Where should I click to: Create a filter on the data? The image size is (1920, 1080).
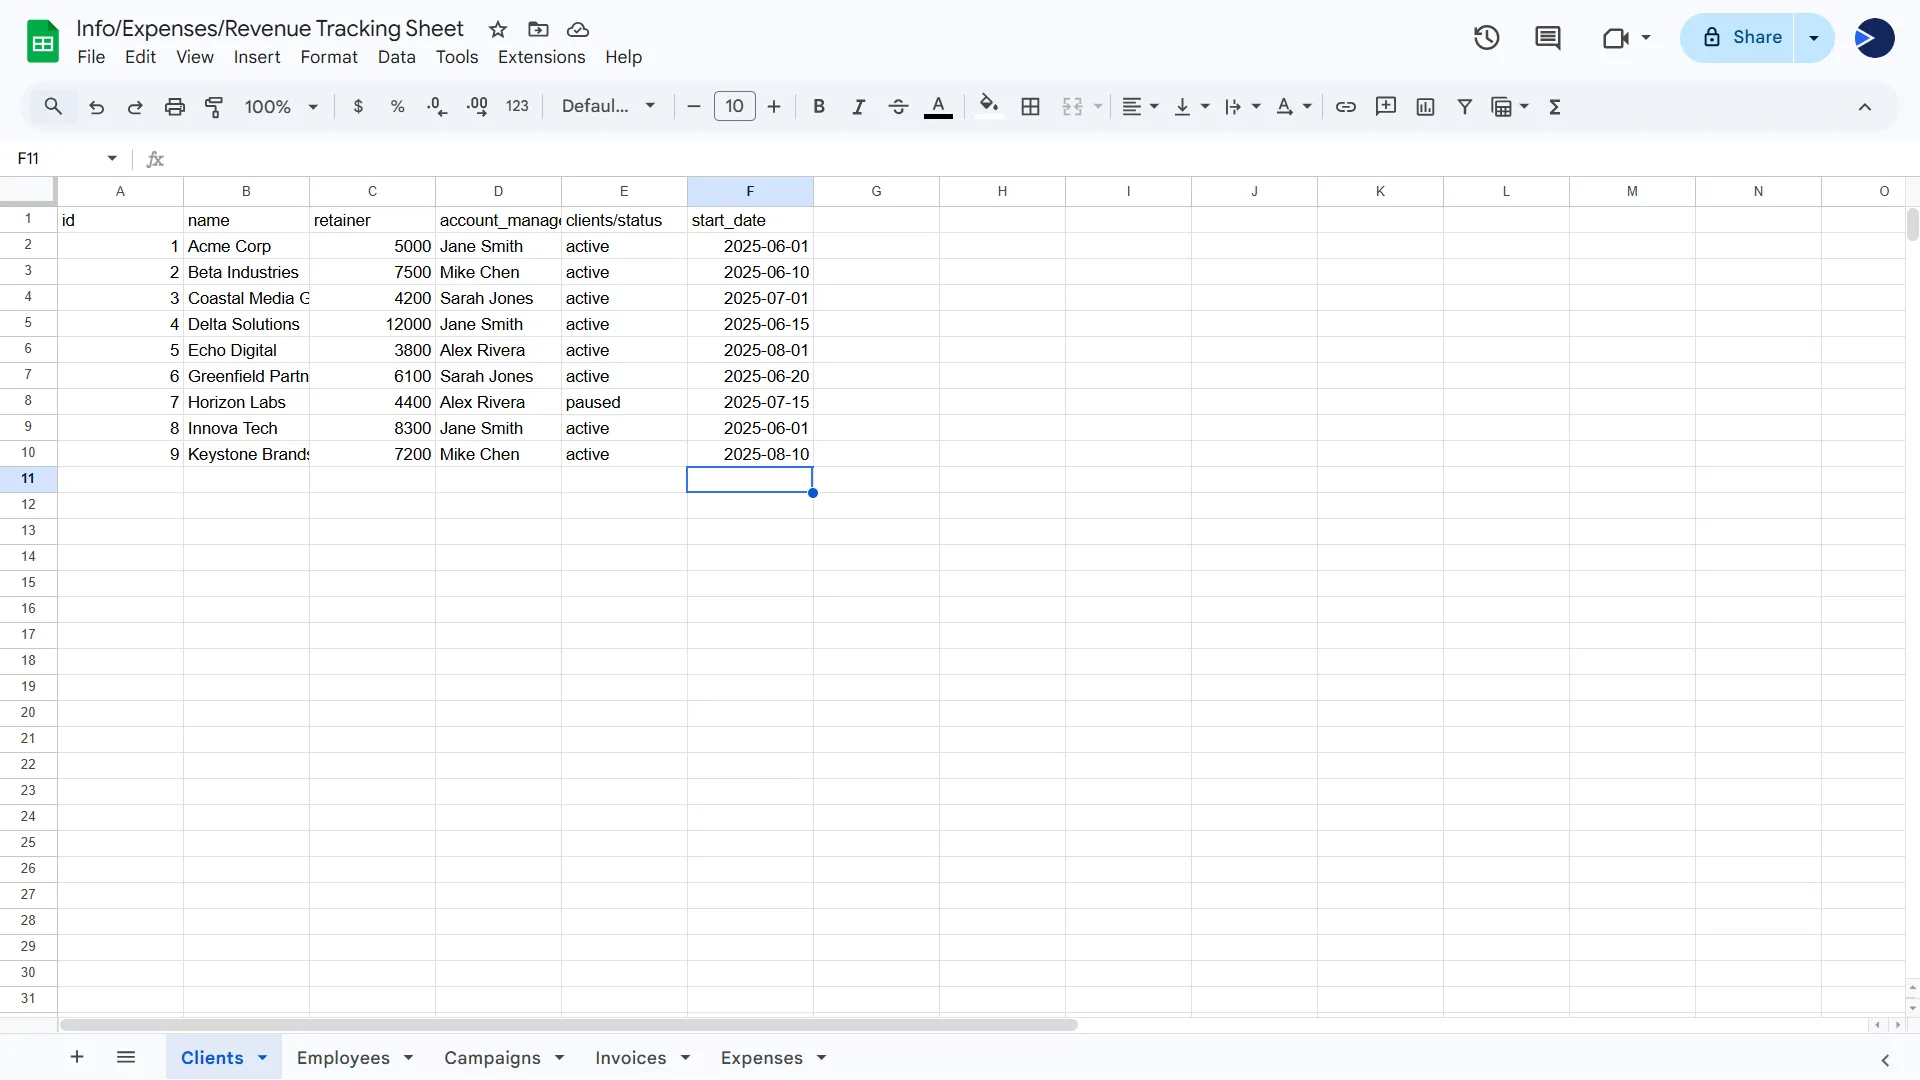pyautogui.click(x=1464, y=106)
